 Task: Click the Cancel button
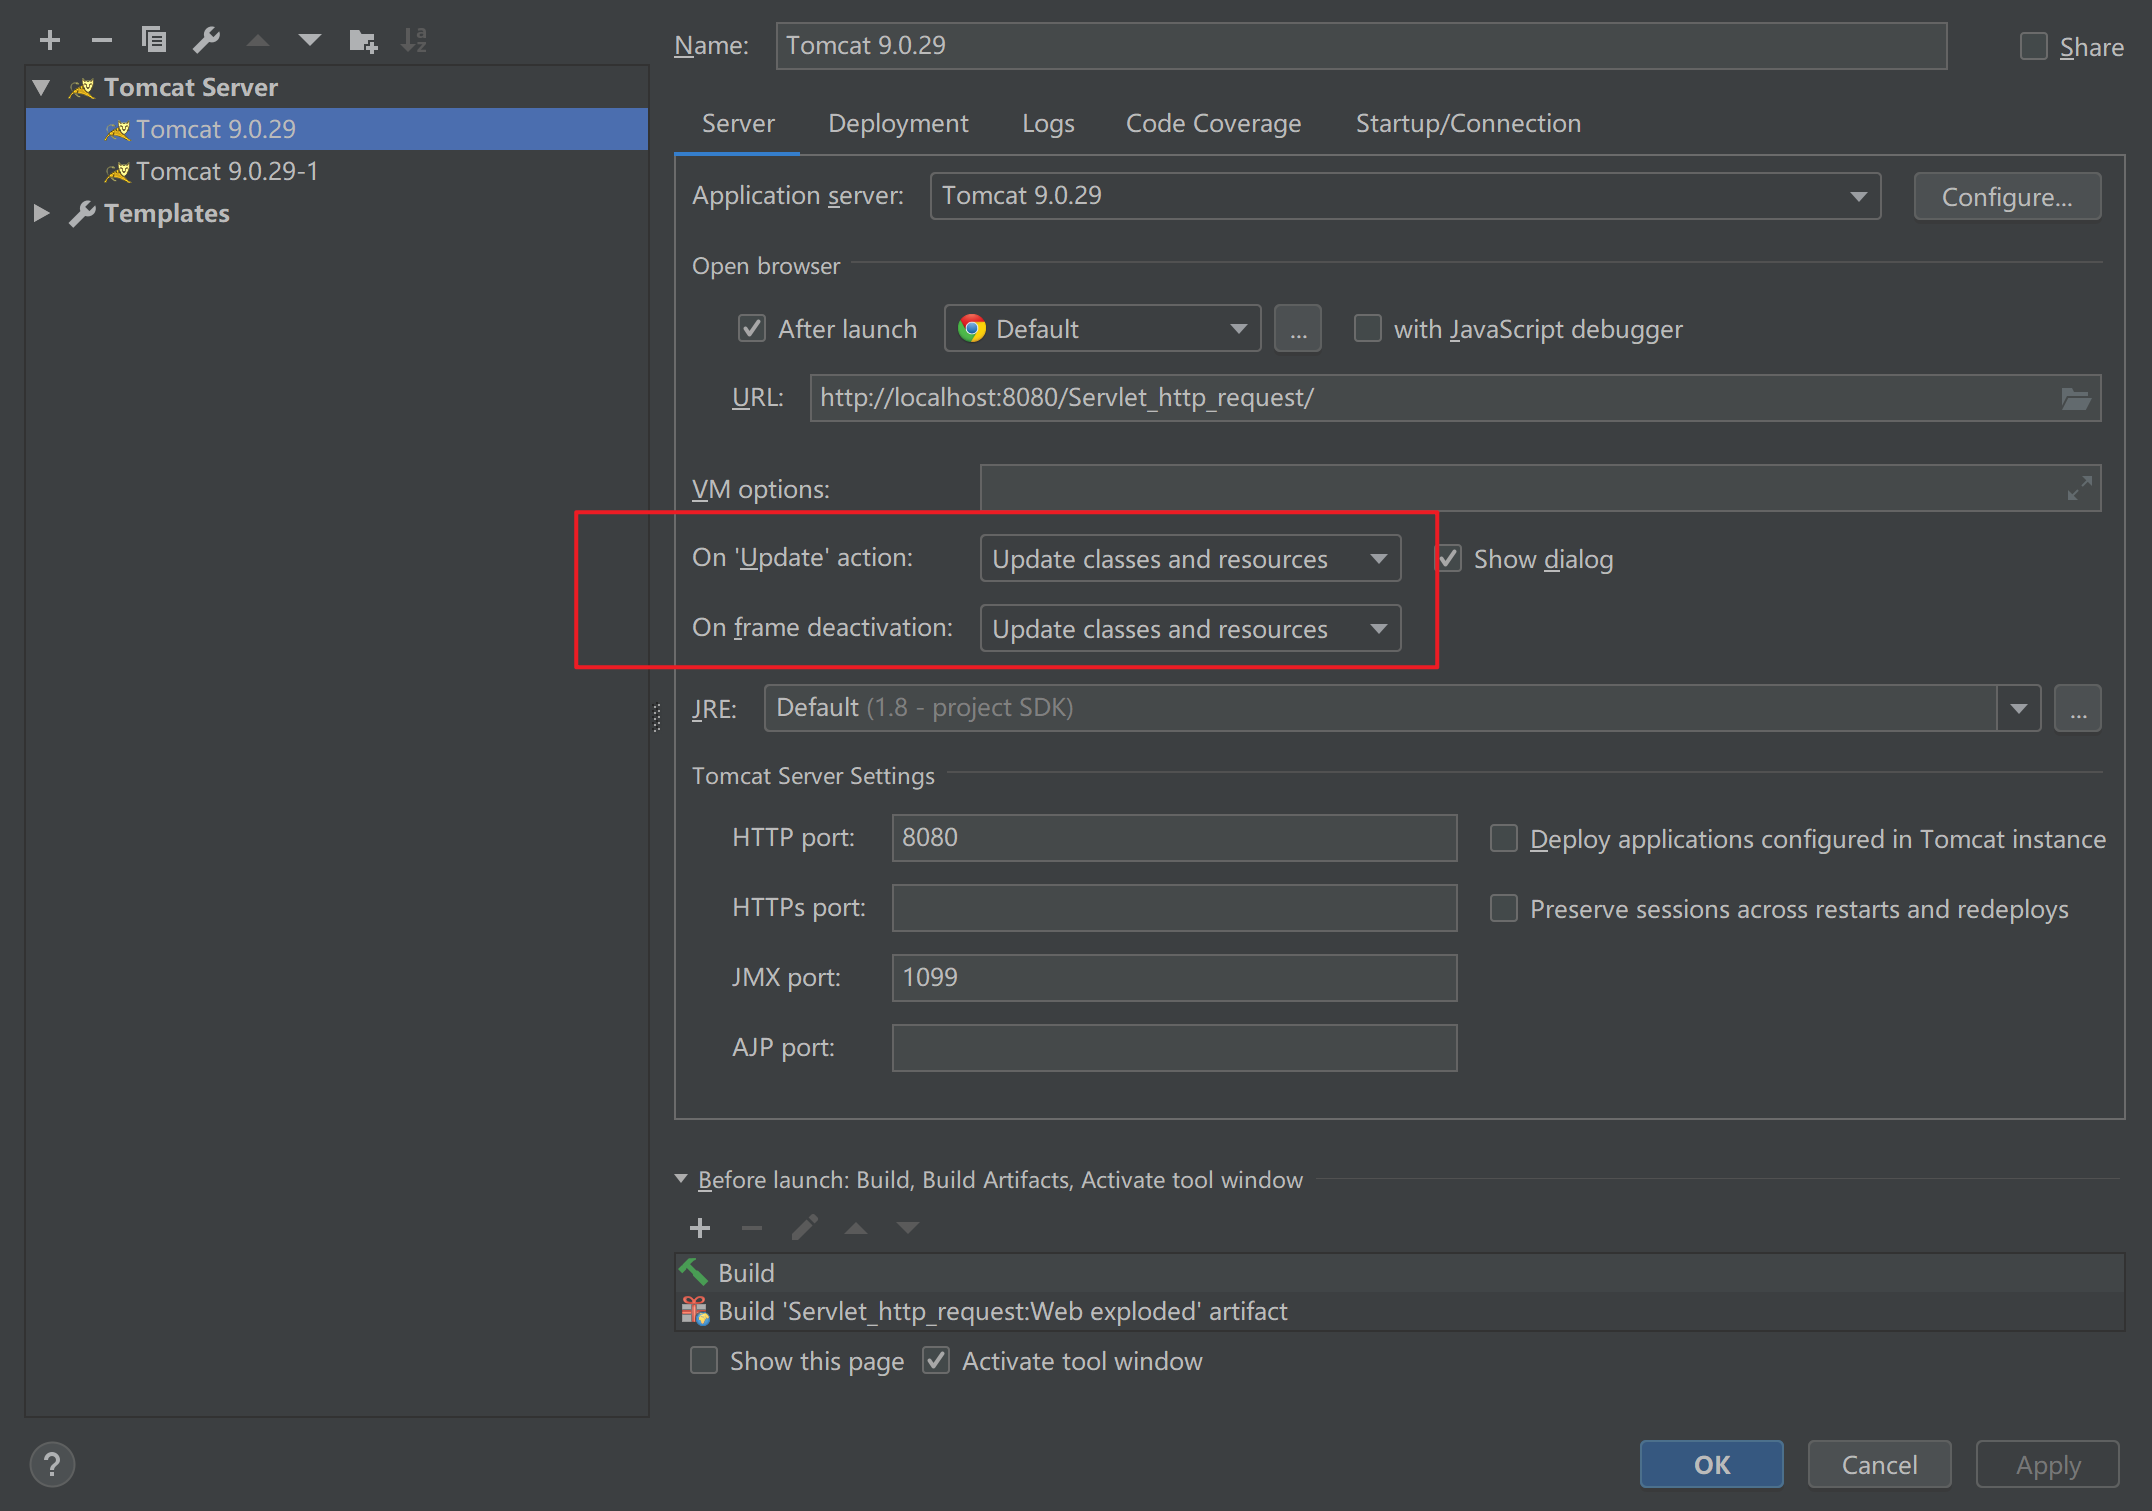coord(1880,1465)
